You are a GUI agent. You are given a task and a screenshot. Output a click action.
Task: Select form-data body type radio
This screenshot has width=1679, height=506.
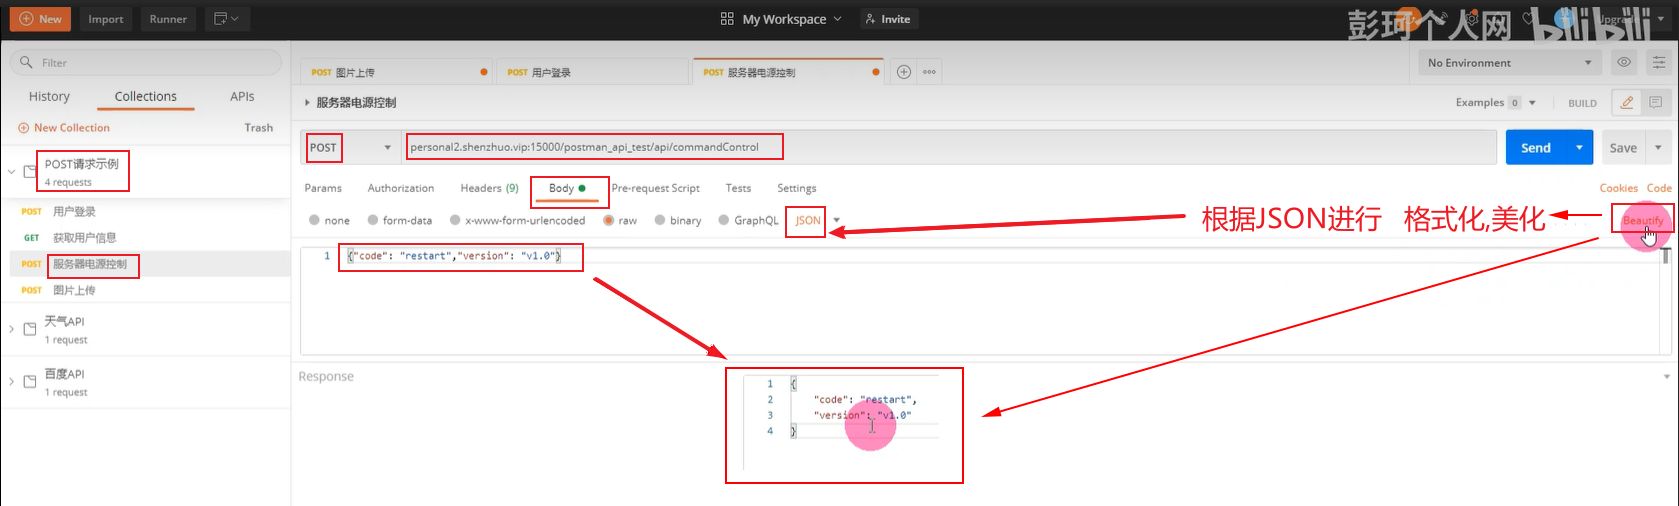tap(373, 221)
